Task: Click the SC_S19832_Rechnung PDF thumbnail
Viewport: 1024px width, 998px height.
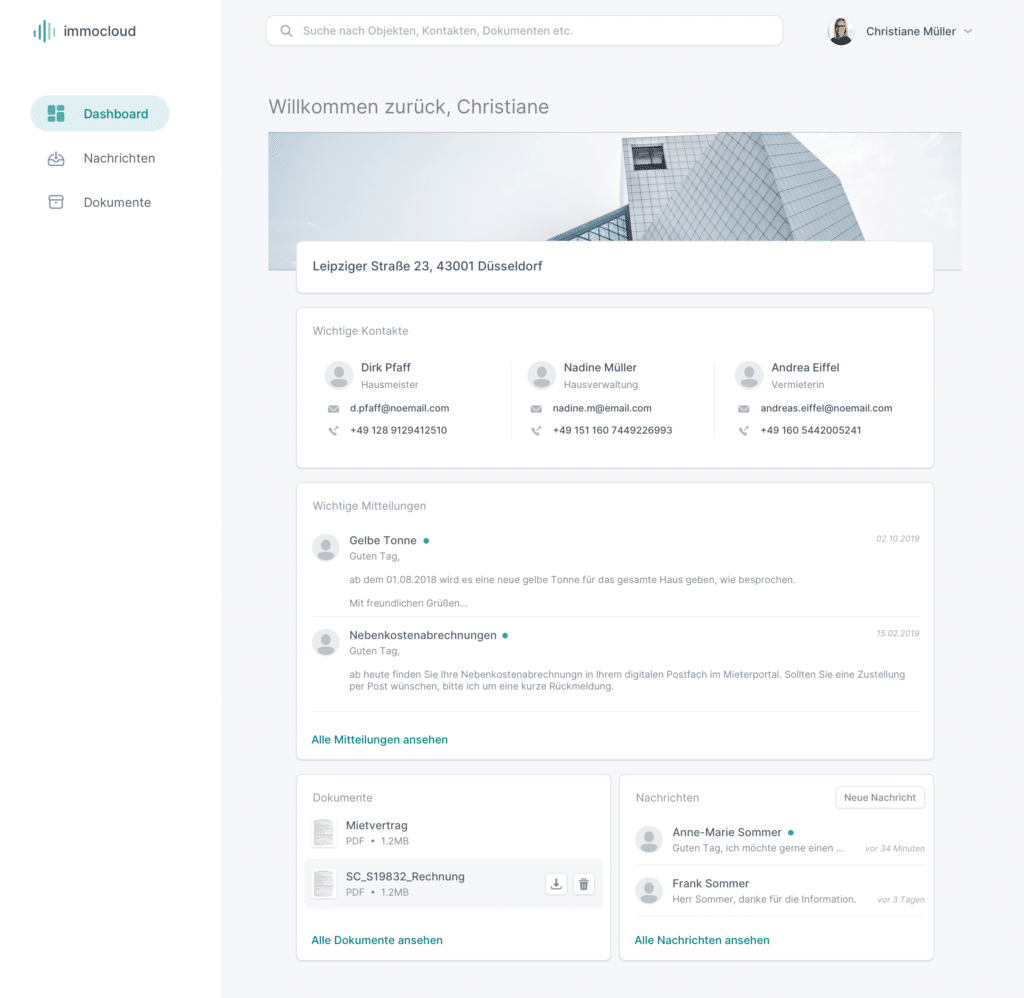Action: point(324,884)
